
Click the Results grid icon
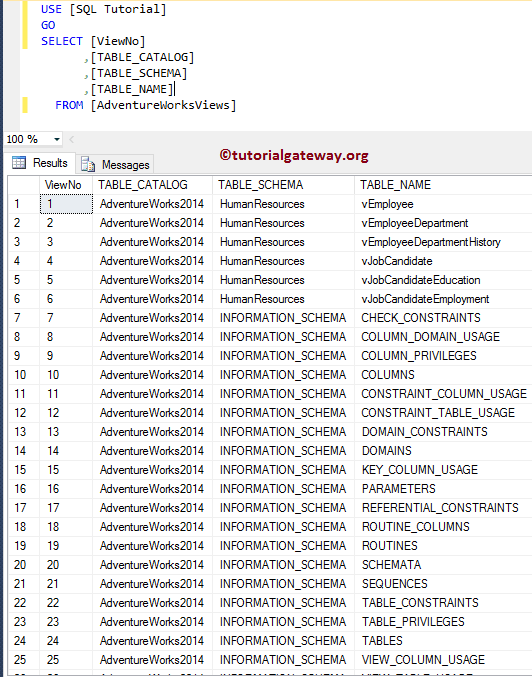[x=19, y=163]
